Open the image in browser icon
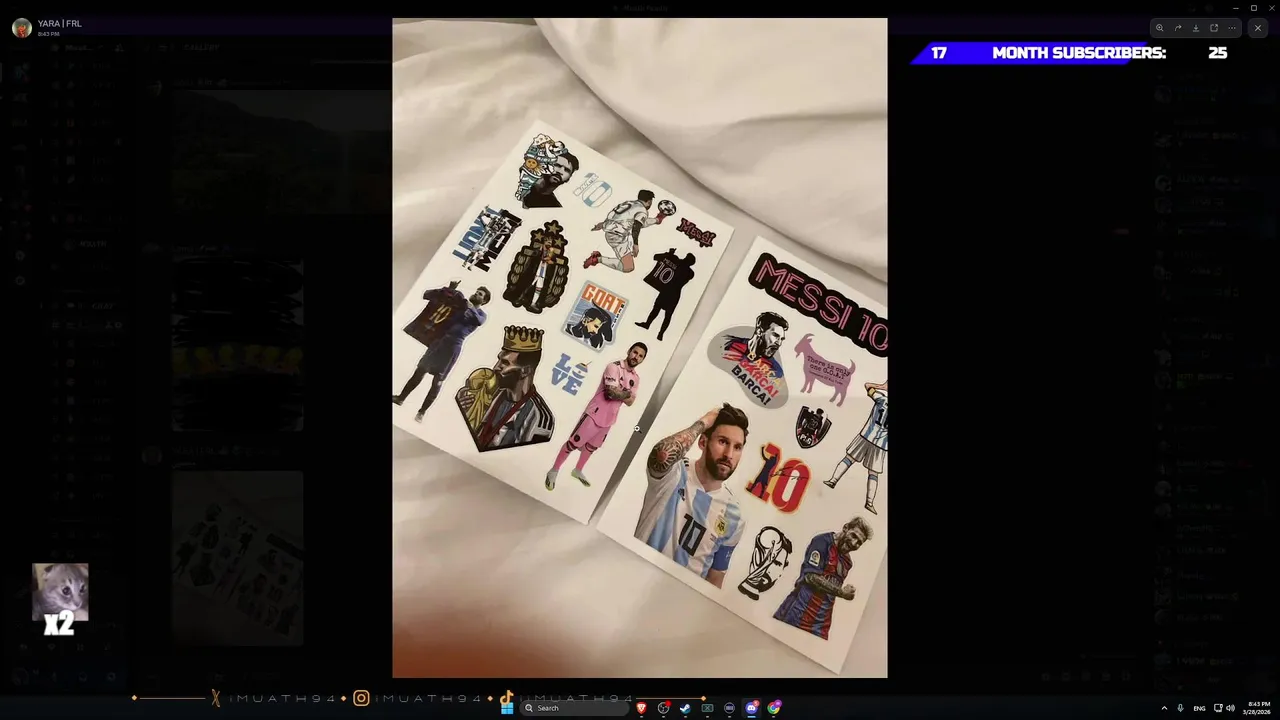The height and width of the screenshot is (720, 1280). (1214, 28)
